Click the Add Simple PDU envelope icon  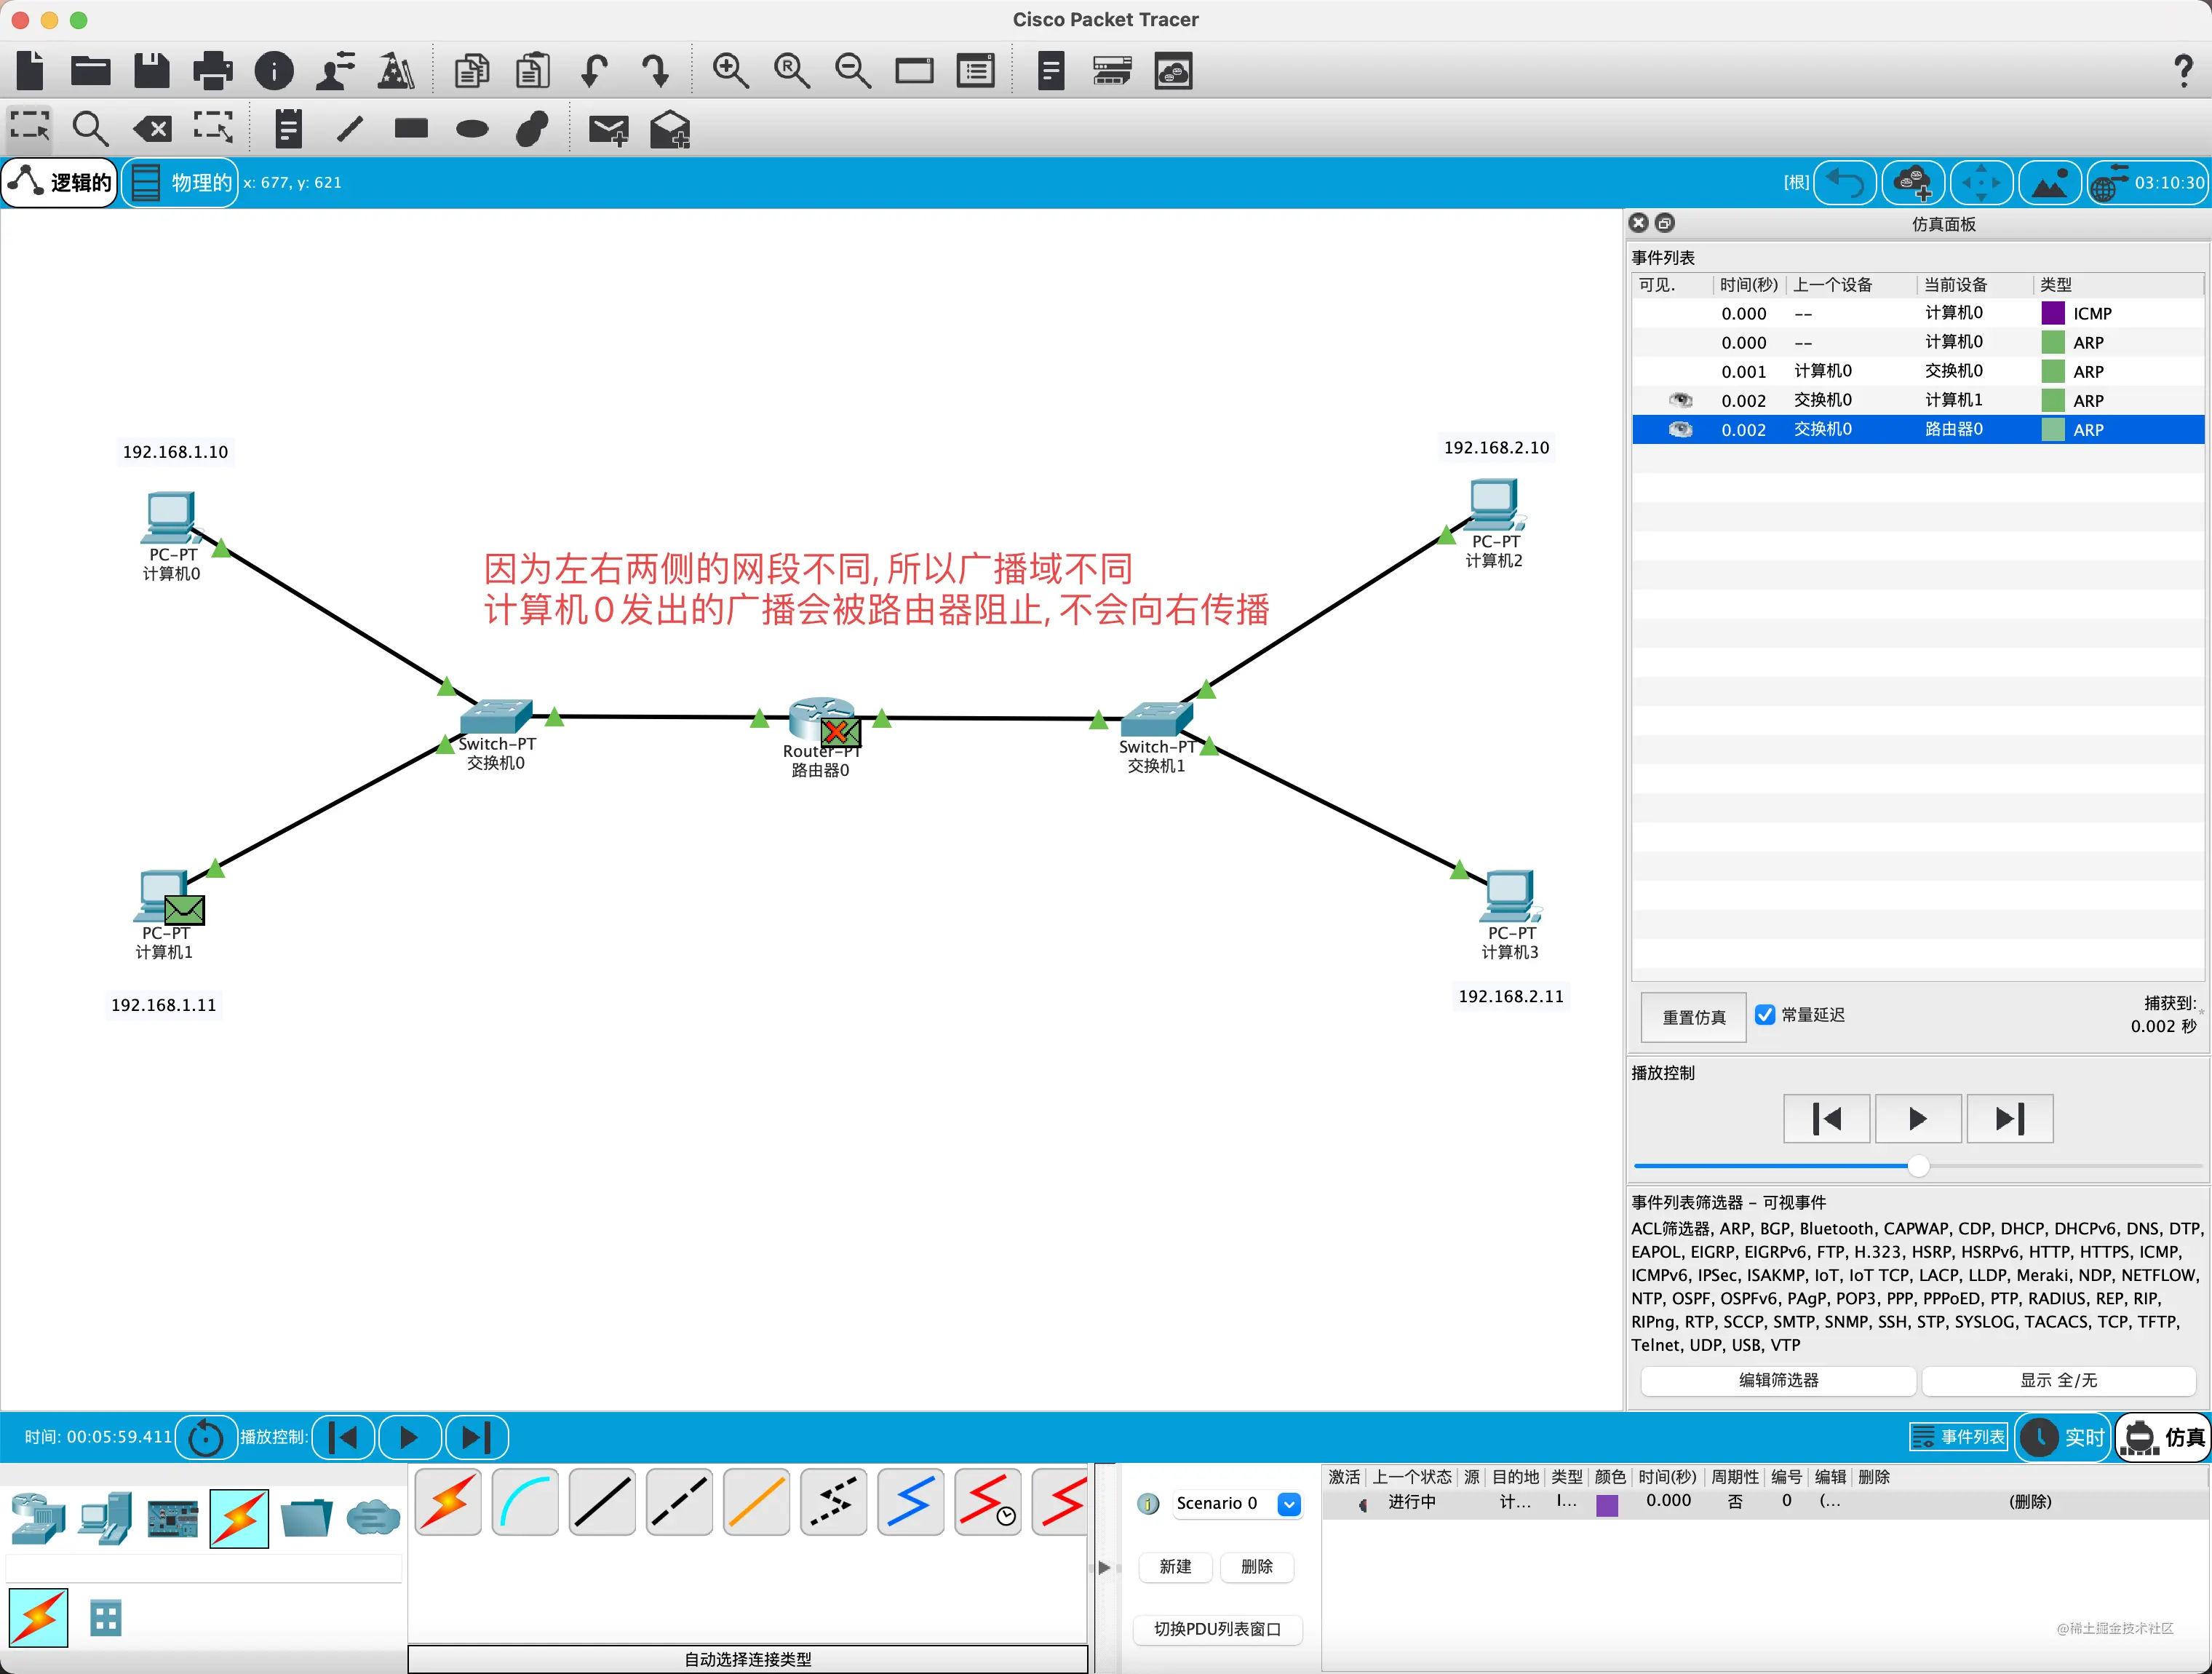608,130
